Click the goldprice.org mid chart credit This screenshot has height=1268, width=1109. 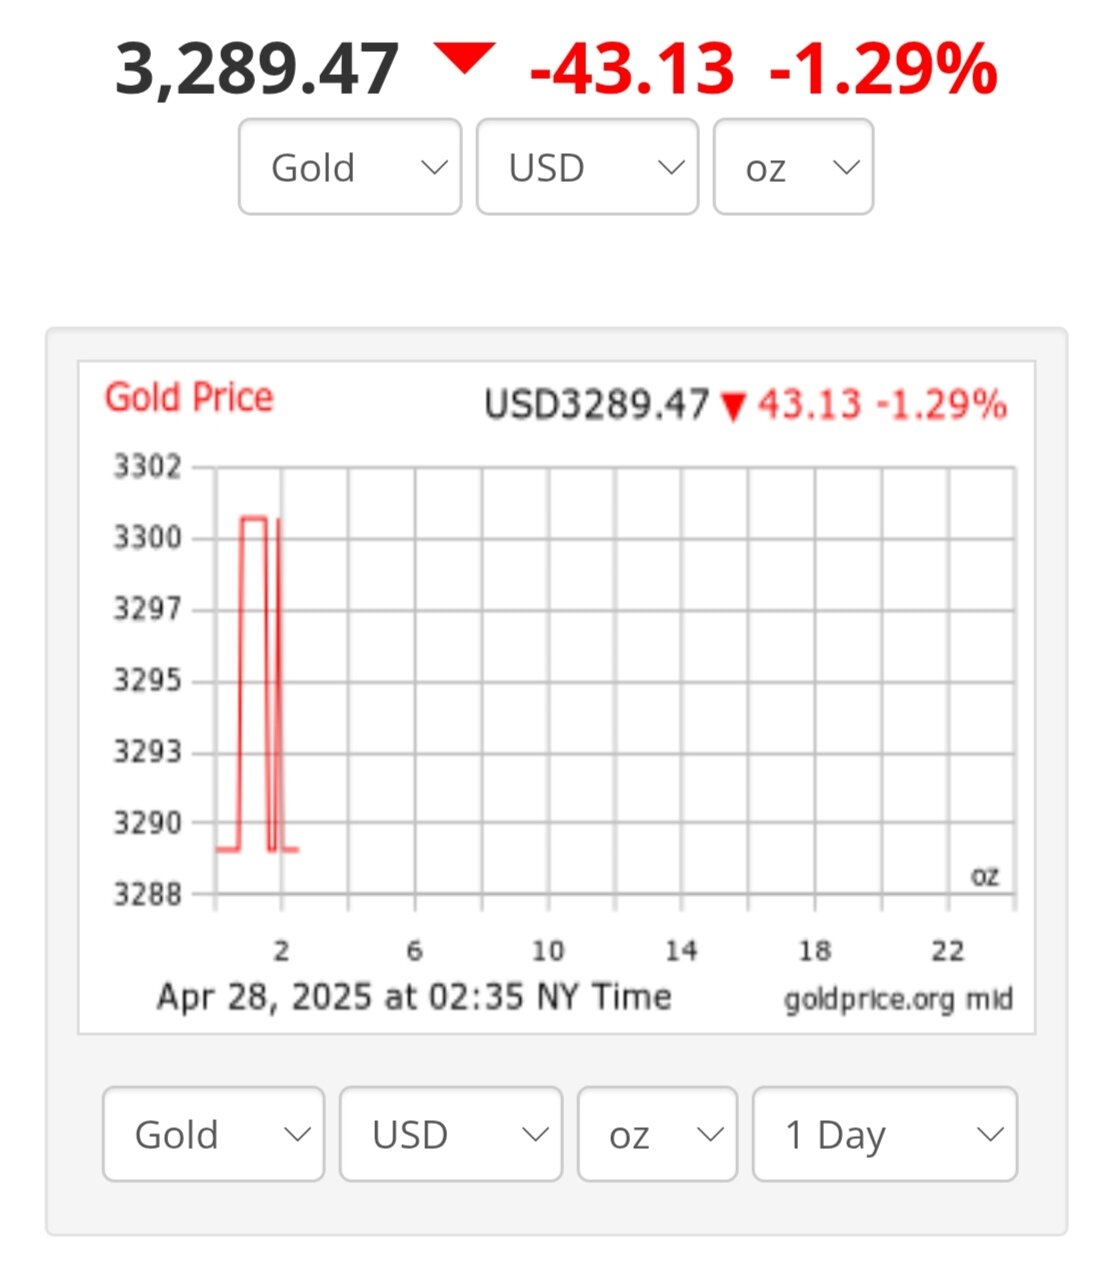coord(898,999)
